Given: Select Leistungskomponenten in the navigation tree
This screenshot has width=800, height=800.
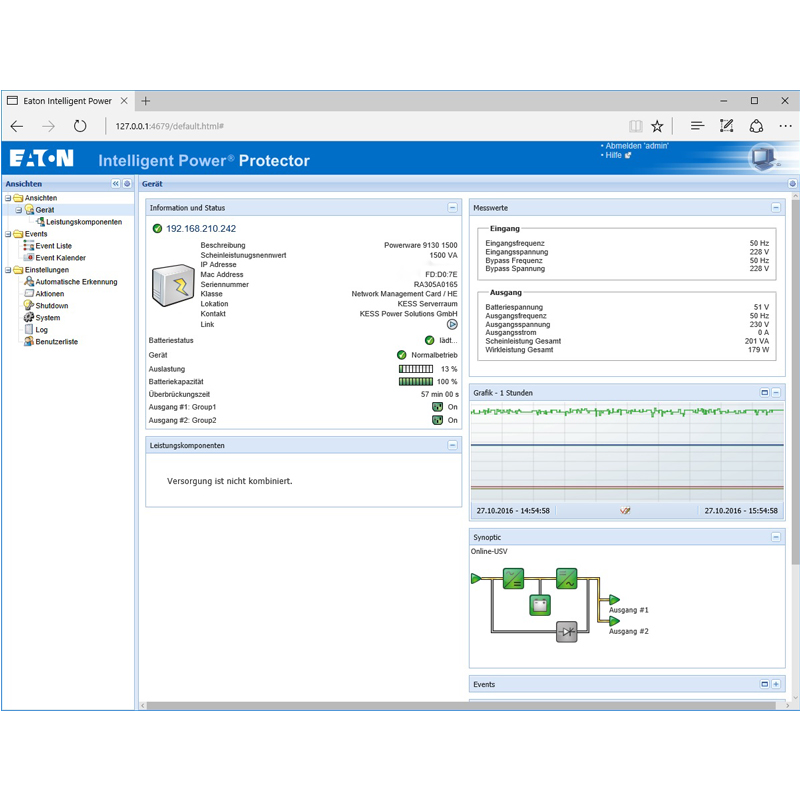Looking at the screenshot, I should click(x=85, y=221).
